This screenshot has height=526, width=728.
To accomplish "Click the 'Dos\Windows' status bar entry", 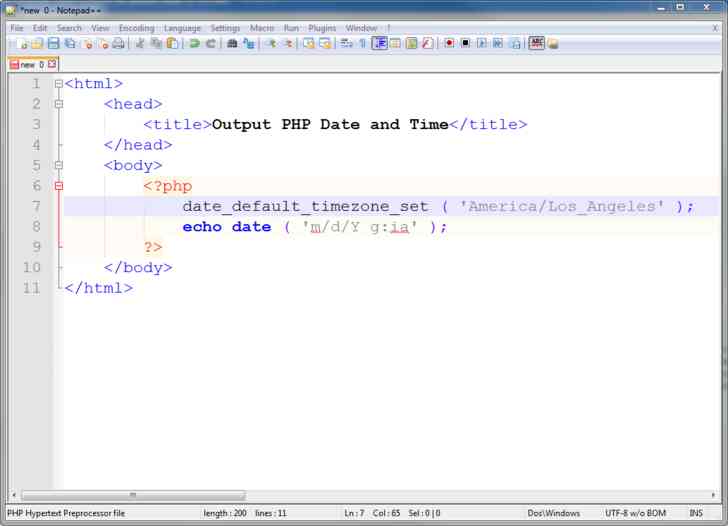I will [x=553, y=513].
